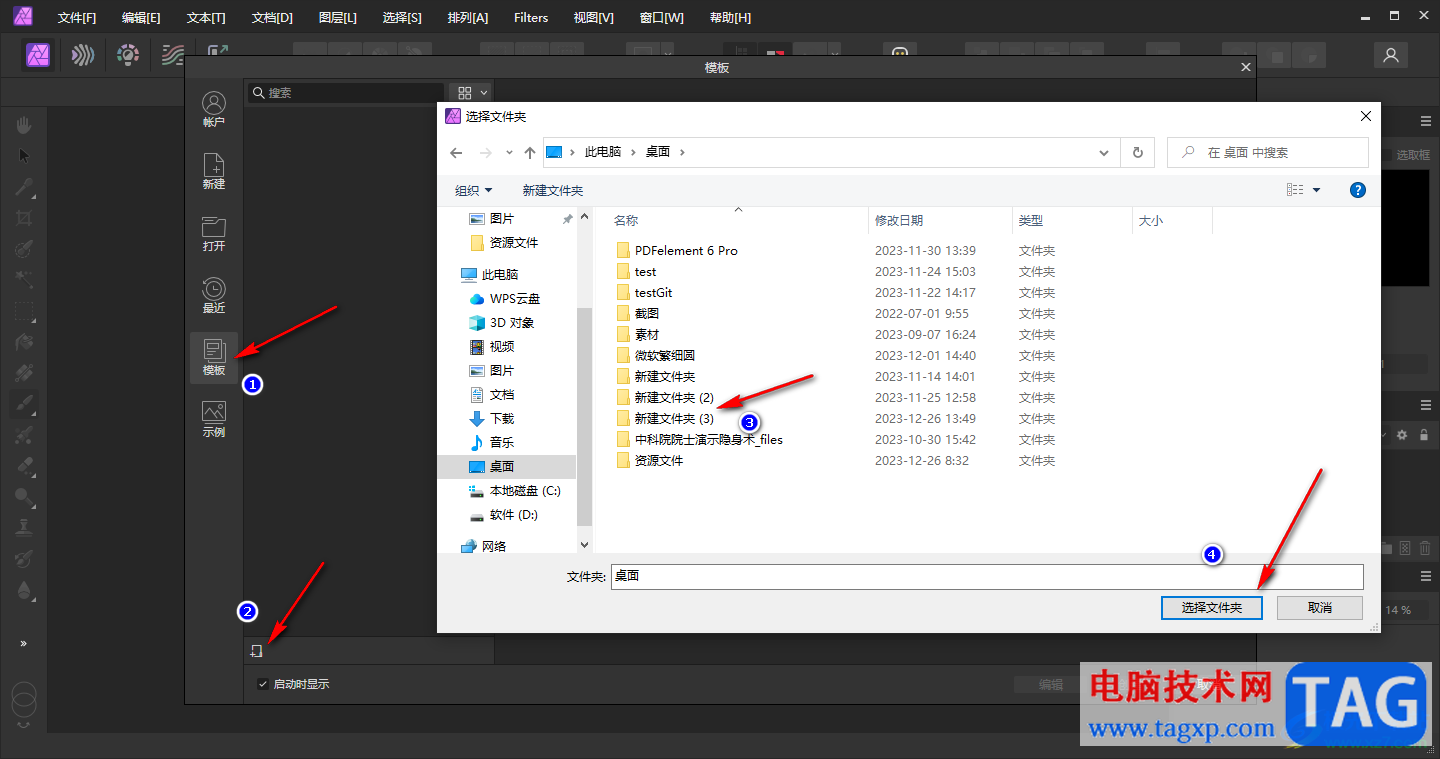Open the Filters menu

tap(531, 18)
